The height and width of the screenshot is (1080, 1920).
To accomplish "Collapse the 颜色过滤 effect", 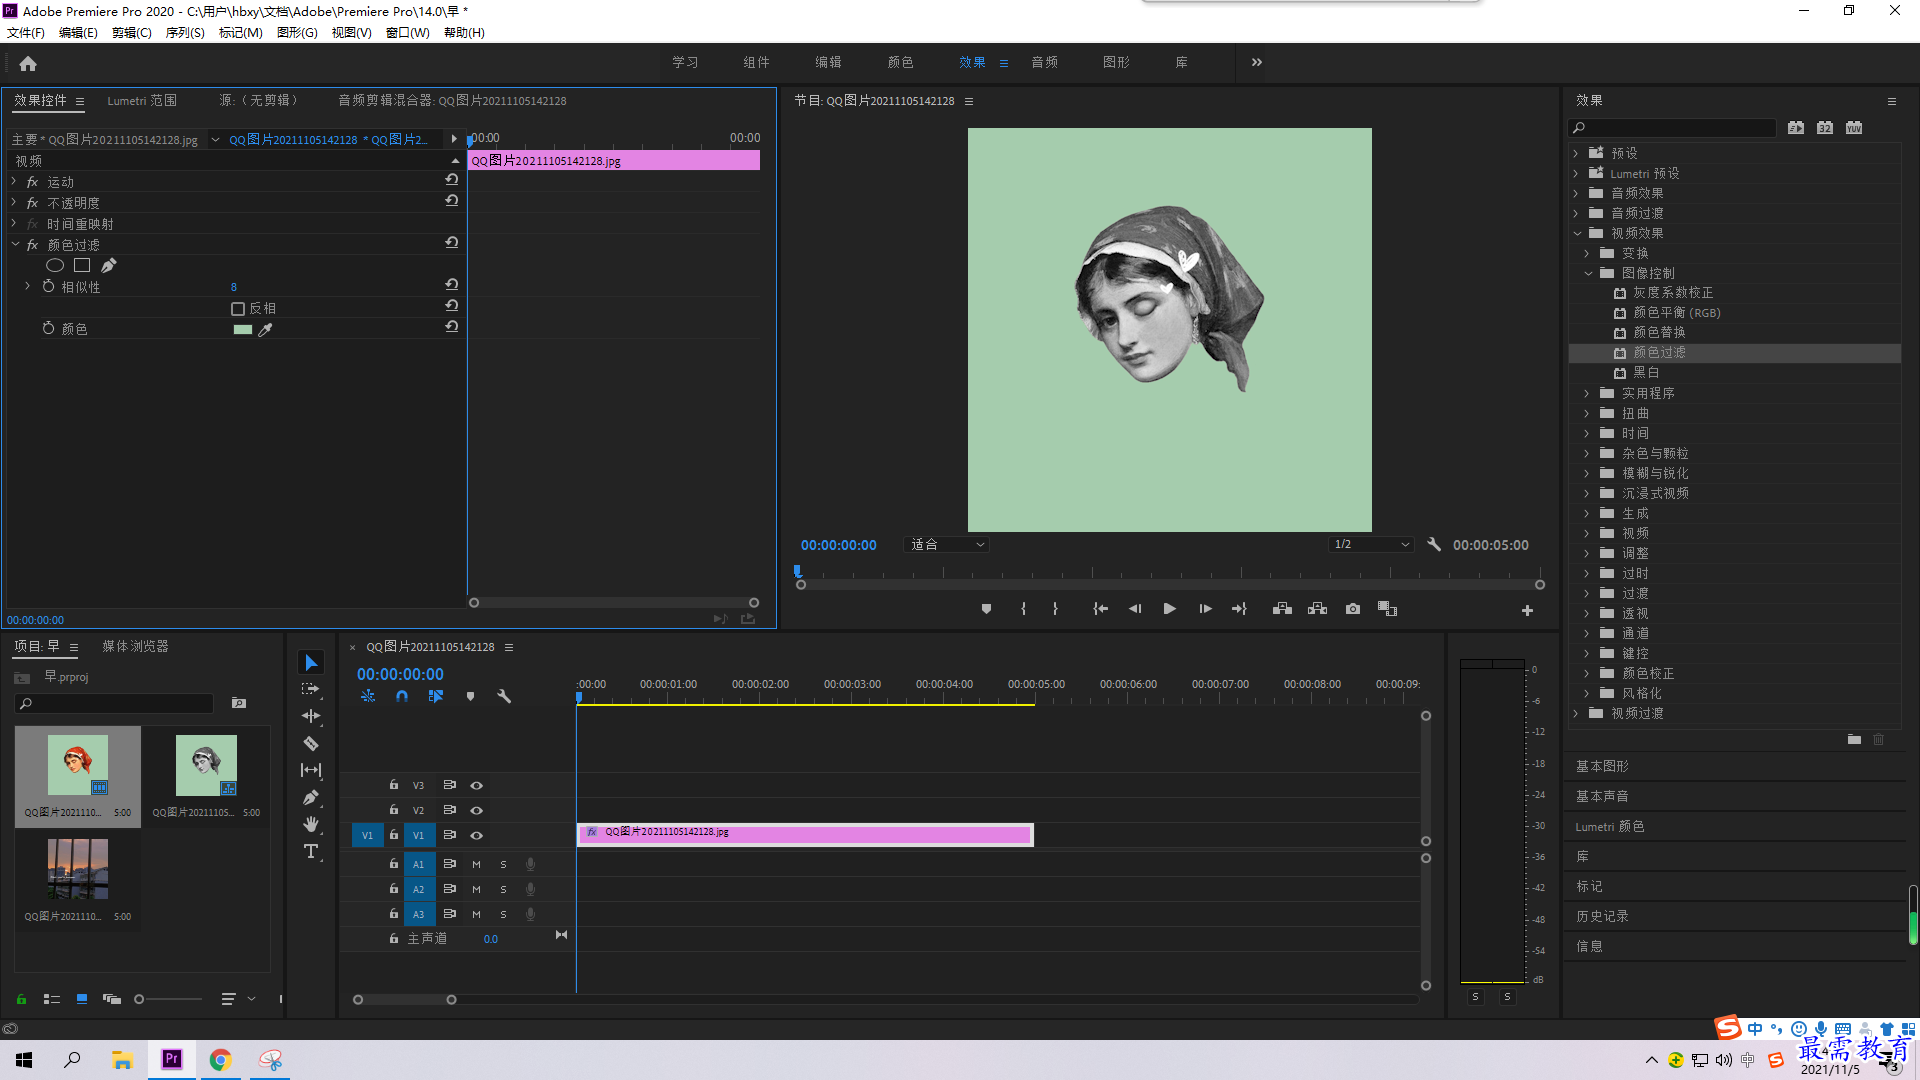I will (14, 245).
